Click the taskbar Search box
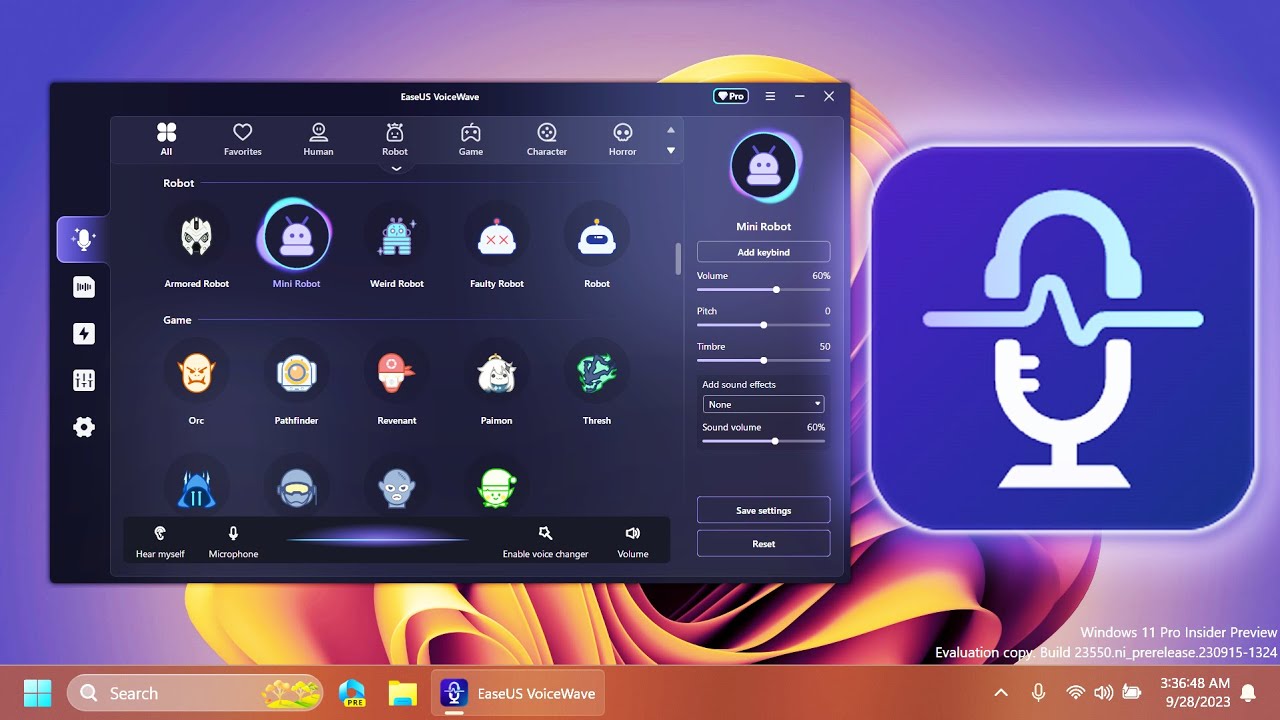The image size is (1280, 720). pyautogui.click(x=196, y=693)
